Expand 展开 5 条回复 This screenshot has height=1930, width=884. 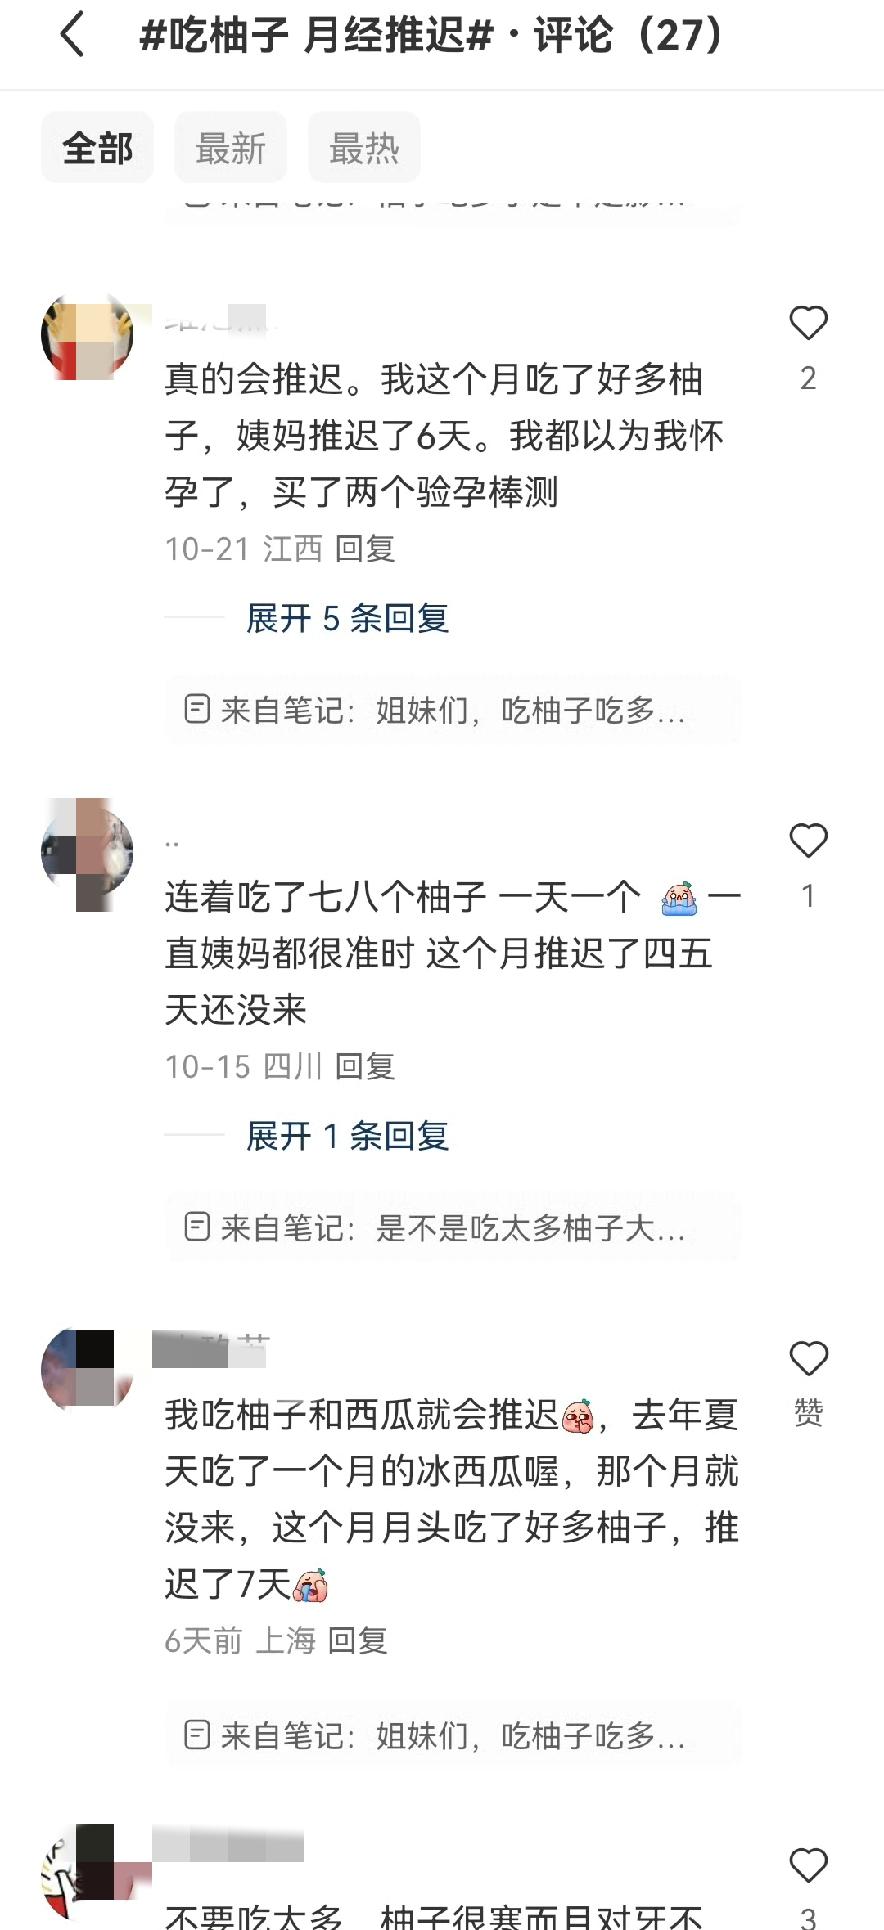[347, 618]
